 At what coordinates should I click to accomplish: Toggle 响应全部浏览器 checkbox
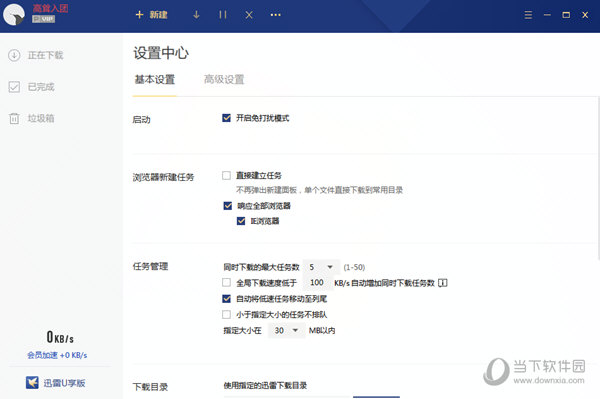coord(228,206)
